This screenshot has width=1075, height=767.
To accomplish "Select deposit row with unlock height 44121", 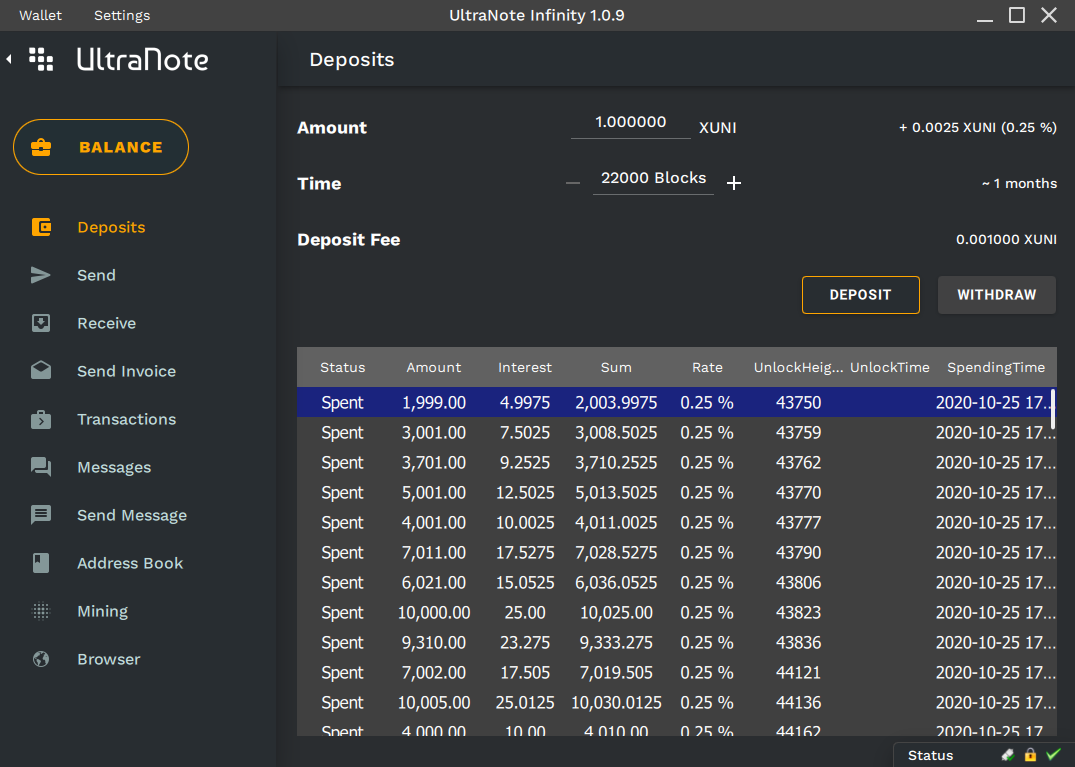I will point(676,672).
